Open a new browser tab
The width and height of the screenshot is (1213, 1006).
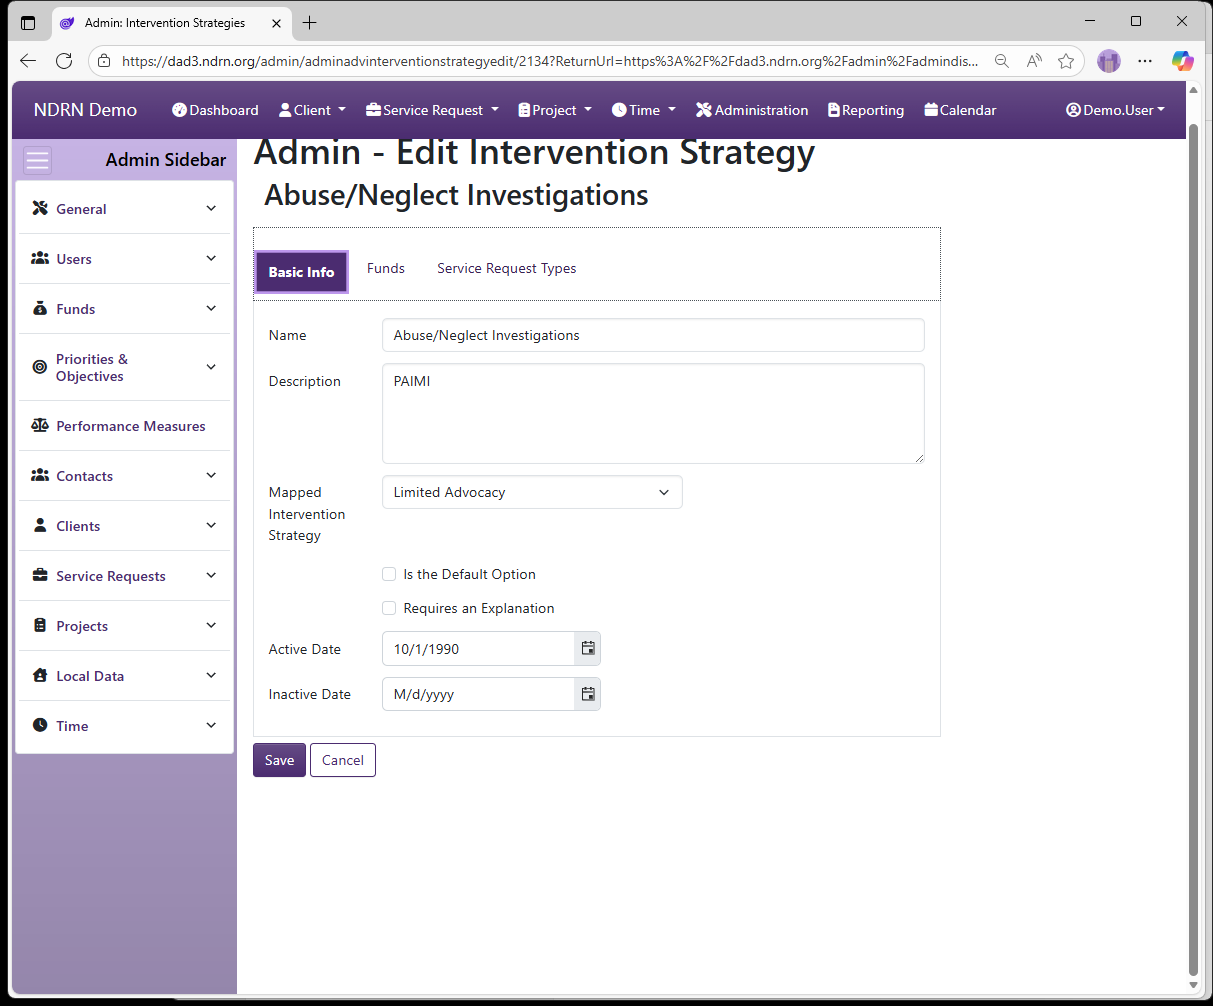click(310, 23)
